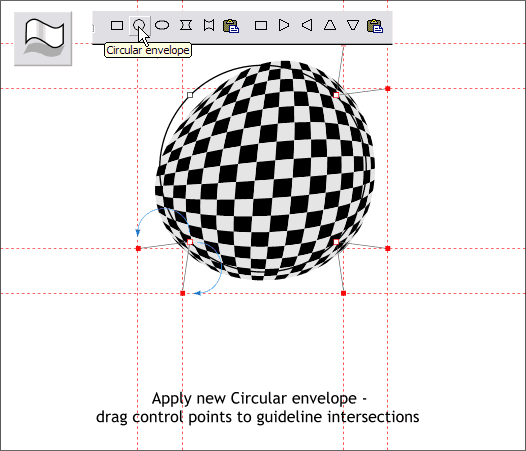Click red handle left of lower-left control point
526x451 pixels.
tap(138, 248)
